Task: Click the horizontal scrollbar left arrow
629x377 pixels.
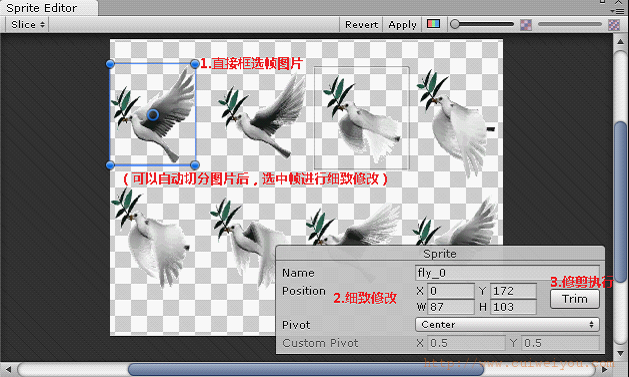Action: (8, 369)
